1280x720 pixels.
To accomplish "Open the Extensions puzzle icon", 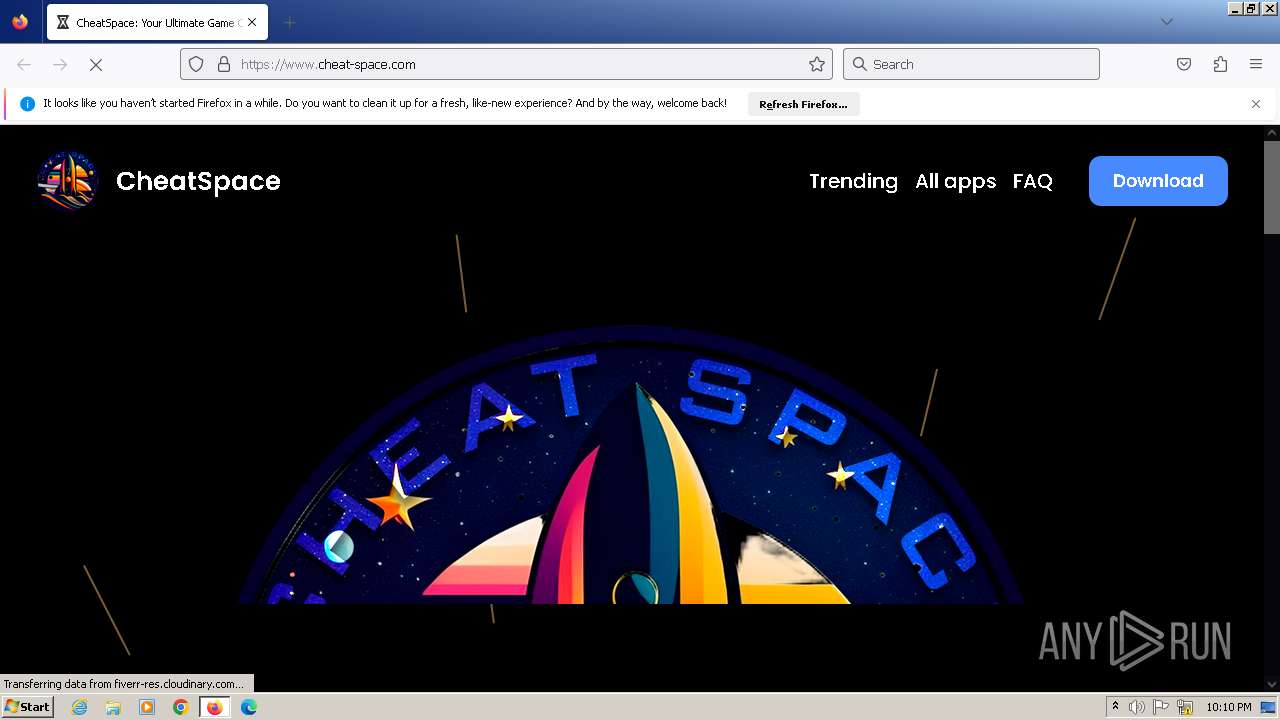I will tap(1220, 64).
